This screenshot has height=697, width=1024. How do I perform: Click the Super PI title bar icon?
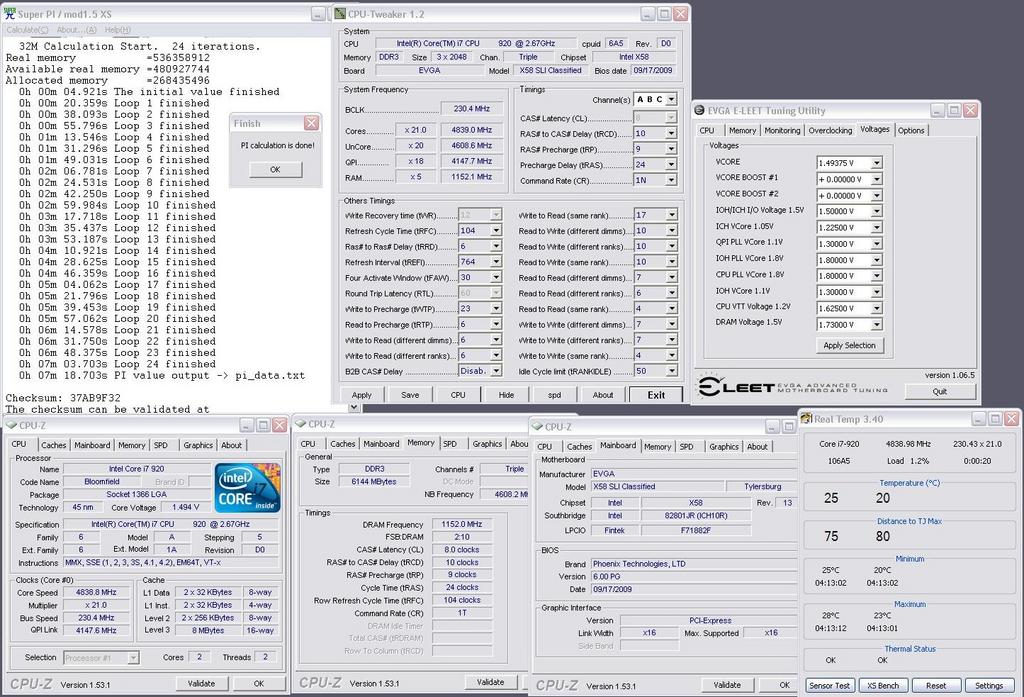click(x=9, y=13)
